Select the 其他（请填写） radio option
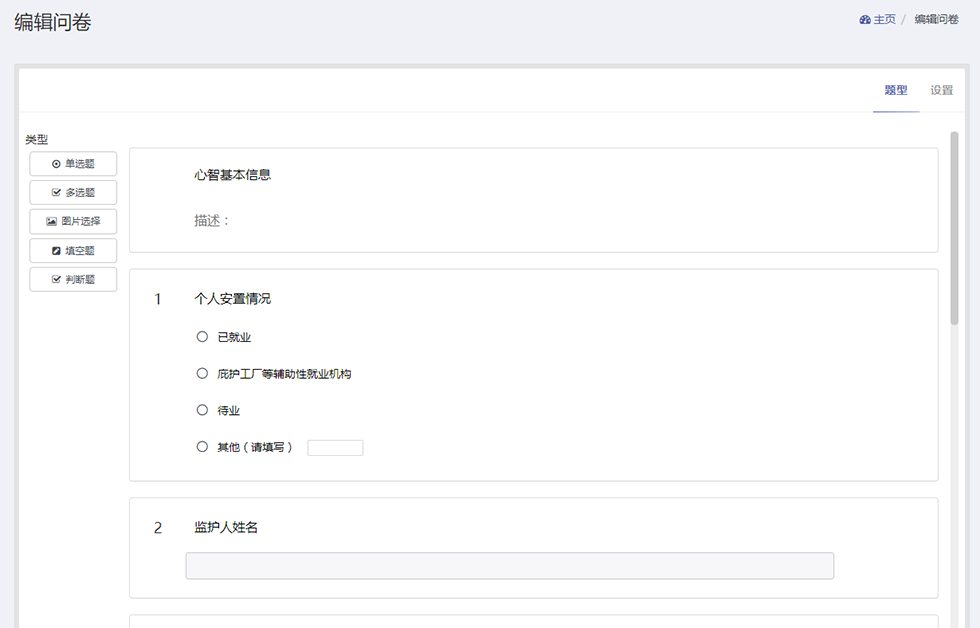This screenshot has height=628, width=980. [x=202, y=447]
